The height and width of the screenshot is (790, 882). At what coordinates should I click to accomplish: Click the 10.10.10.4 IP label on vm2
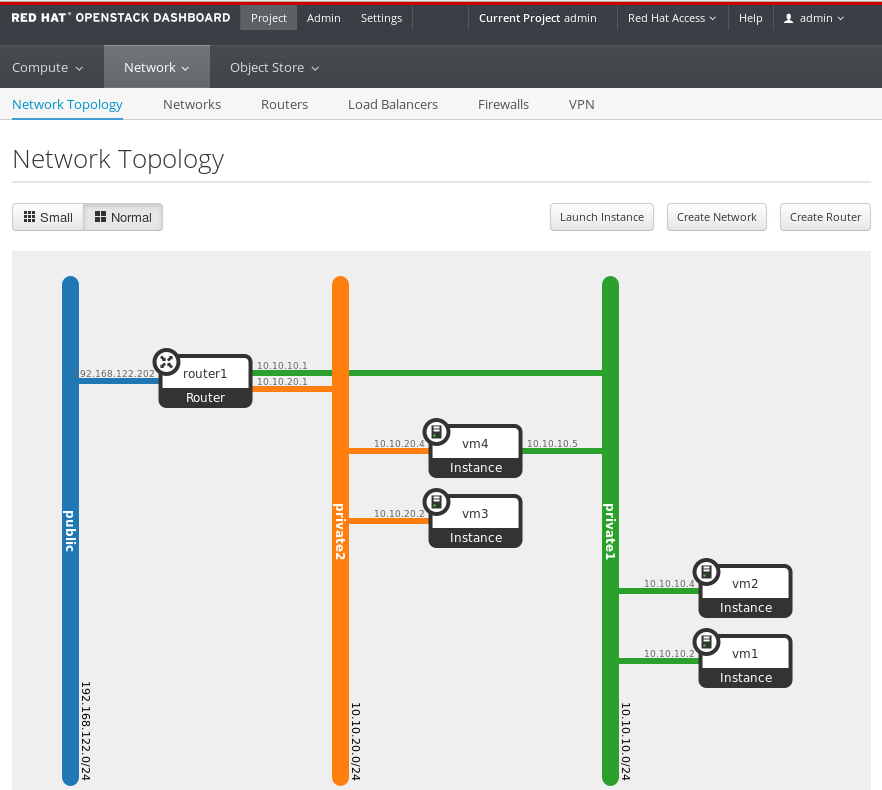pos(669,583)
